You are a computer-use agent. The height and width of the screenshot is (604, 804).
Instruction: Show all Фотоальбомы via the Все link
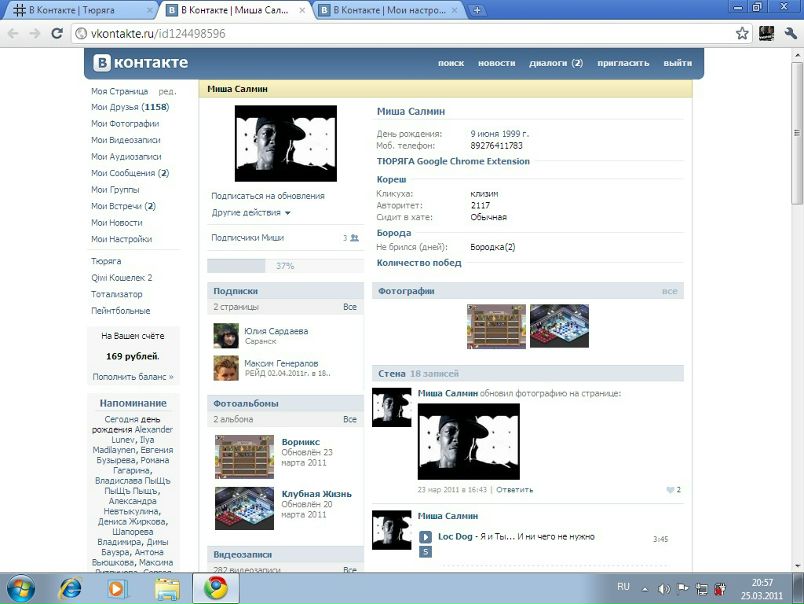[x=349, y=419]
